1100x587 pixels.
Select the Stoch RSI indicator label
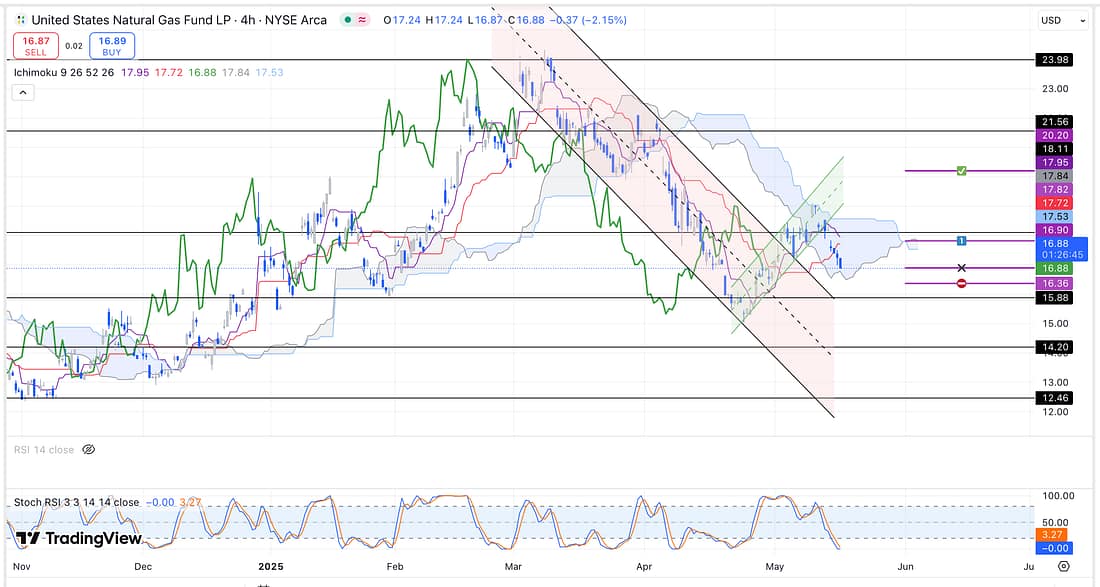(x=76, y=502)
